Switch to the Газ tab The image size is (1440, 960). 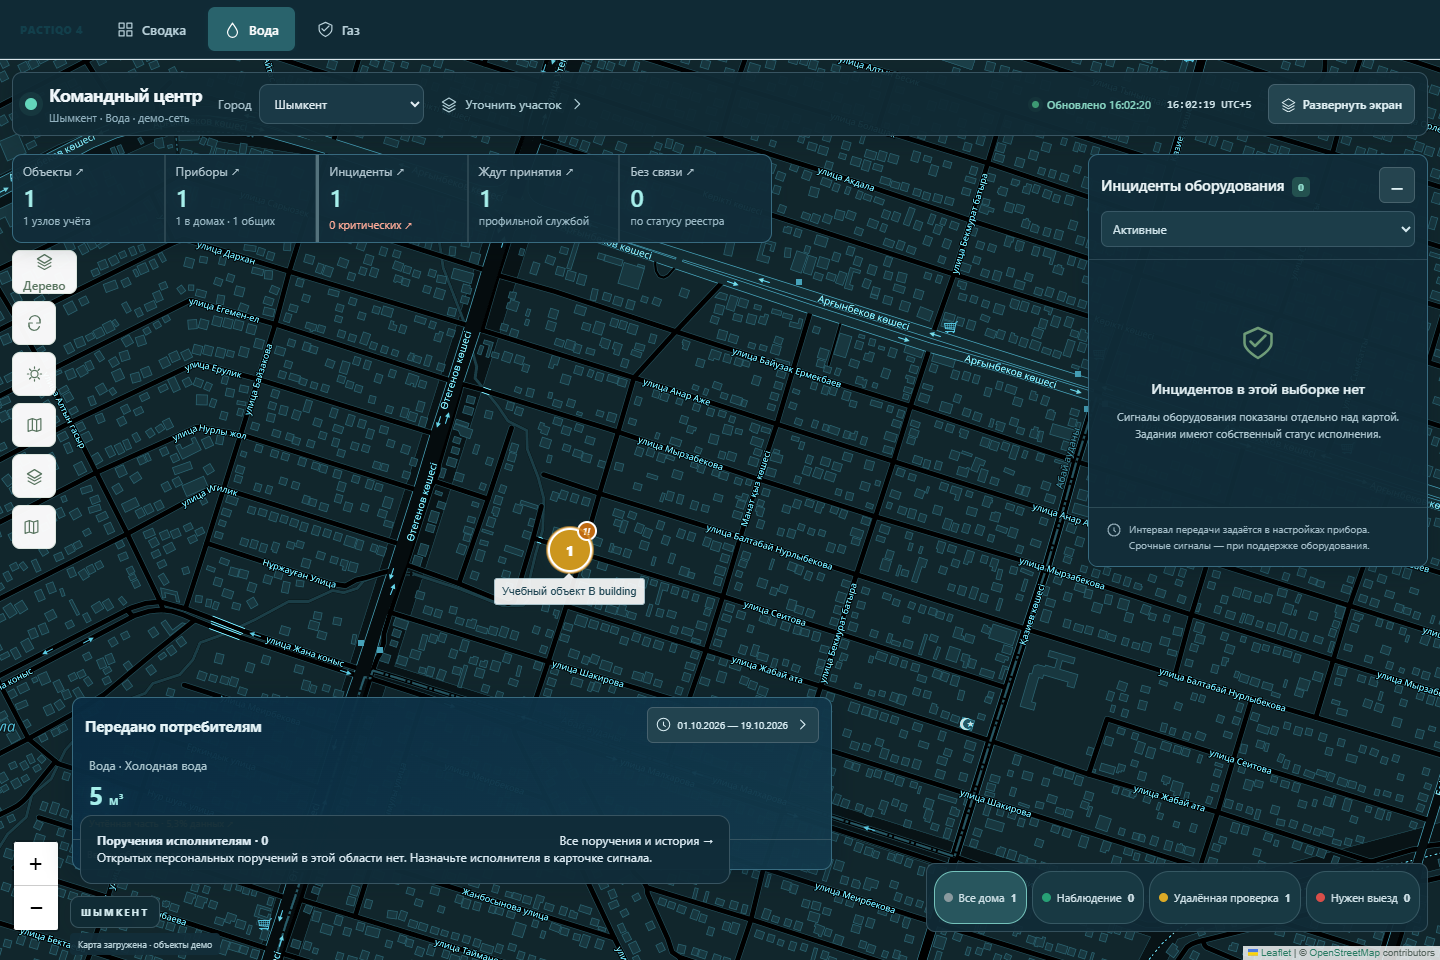tap(339, 30)
